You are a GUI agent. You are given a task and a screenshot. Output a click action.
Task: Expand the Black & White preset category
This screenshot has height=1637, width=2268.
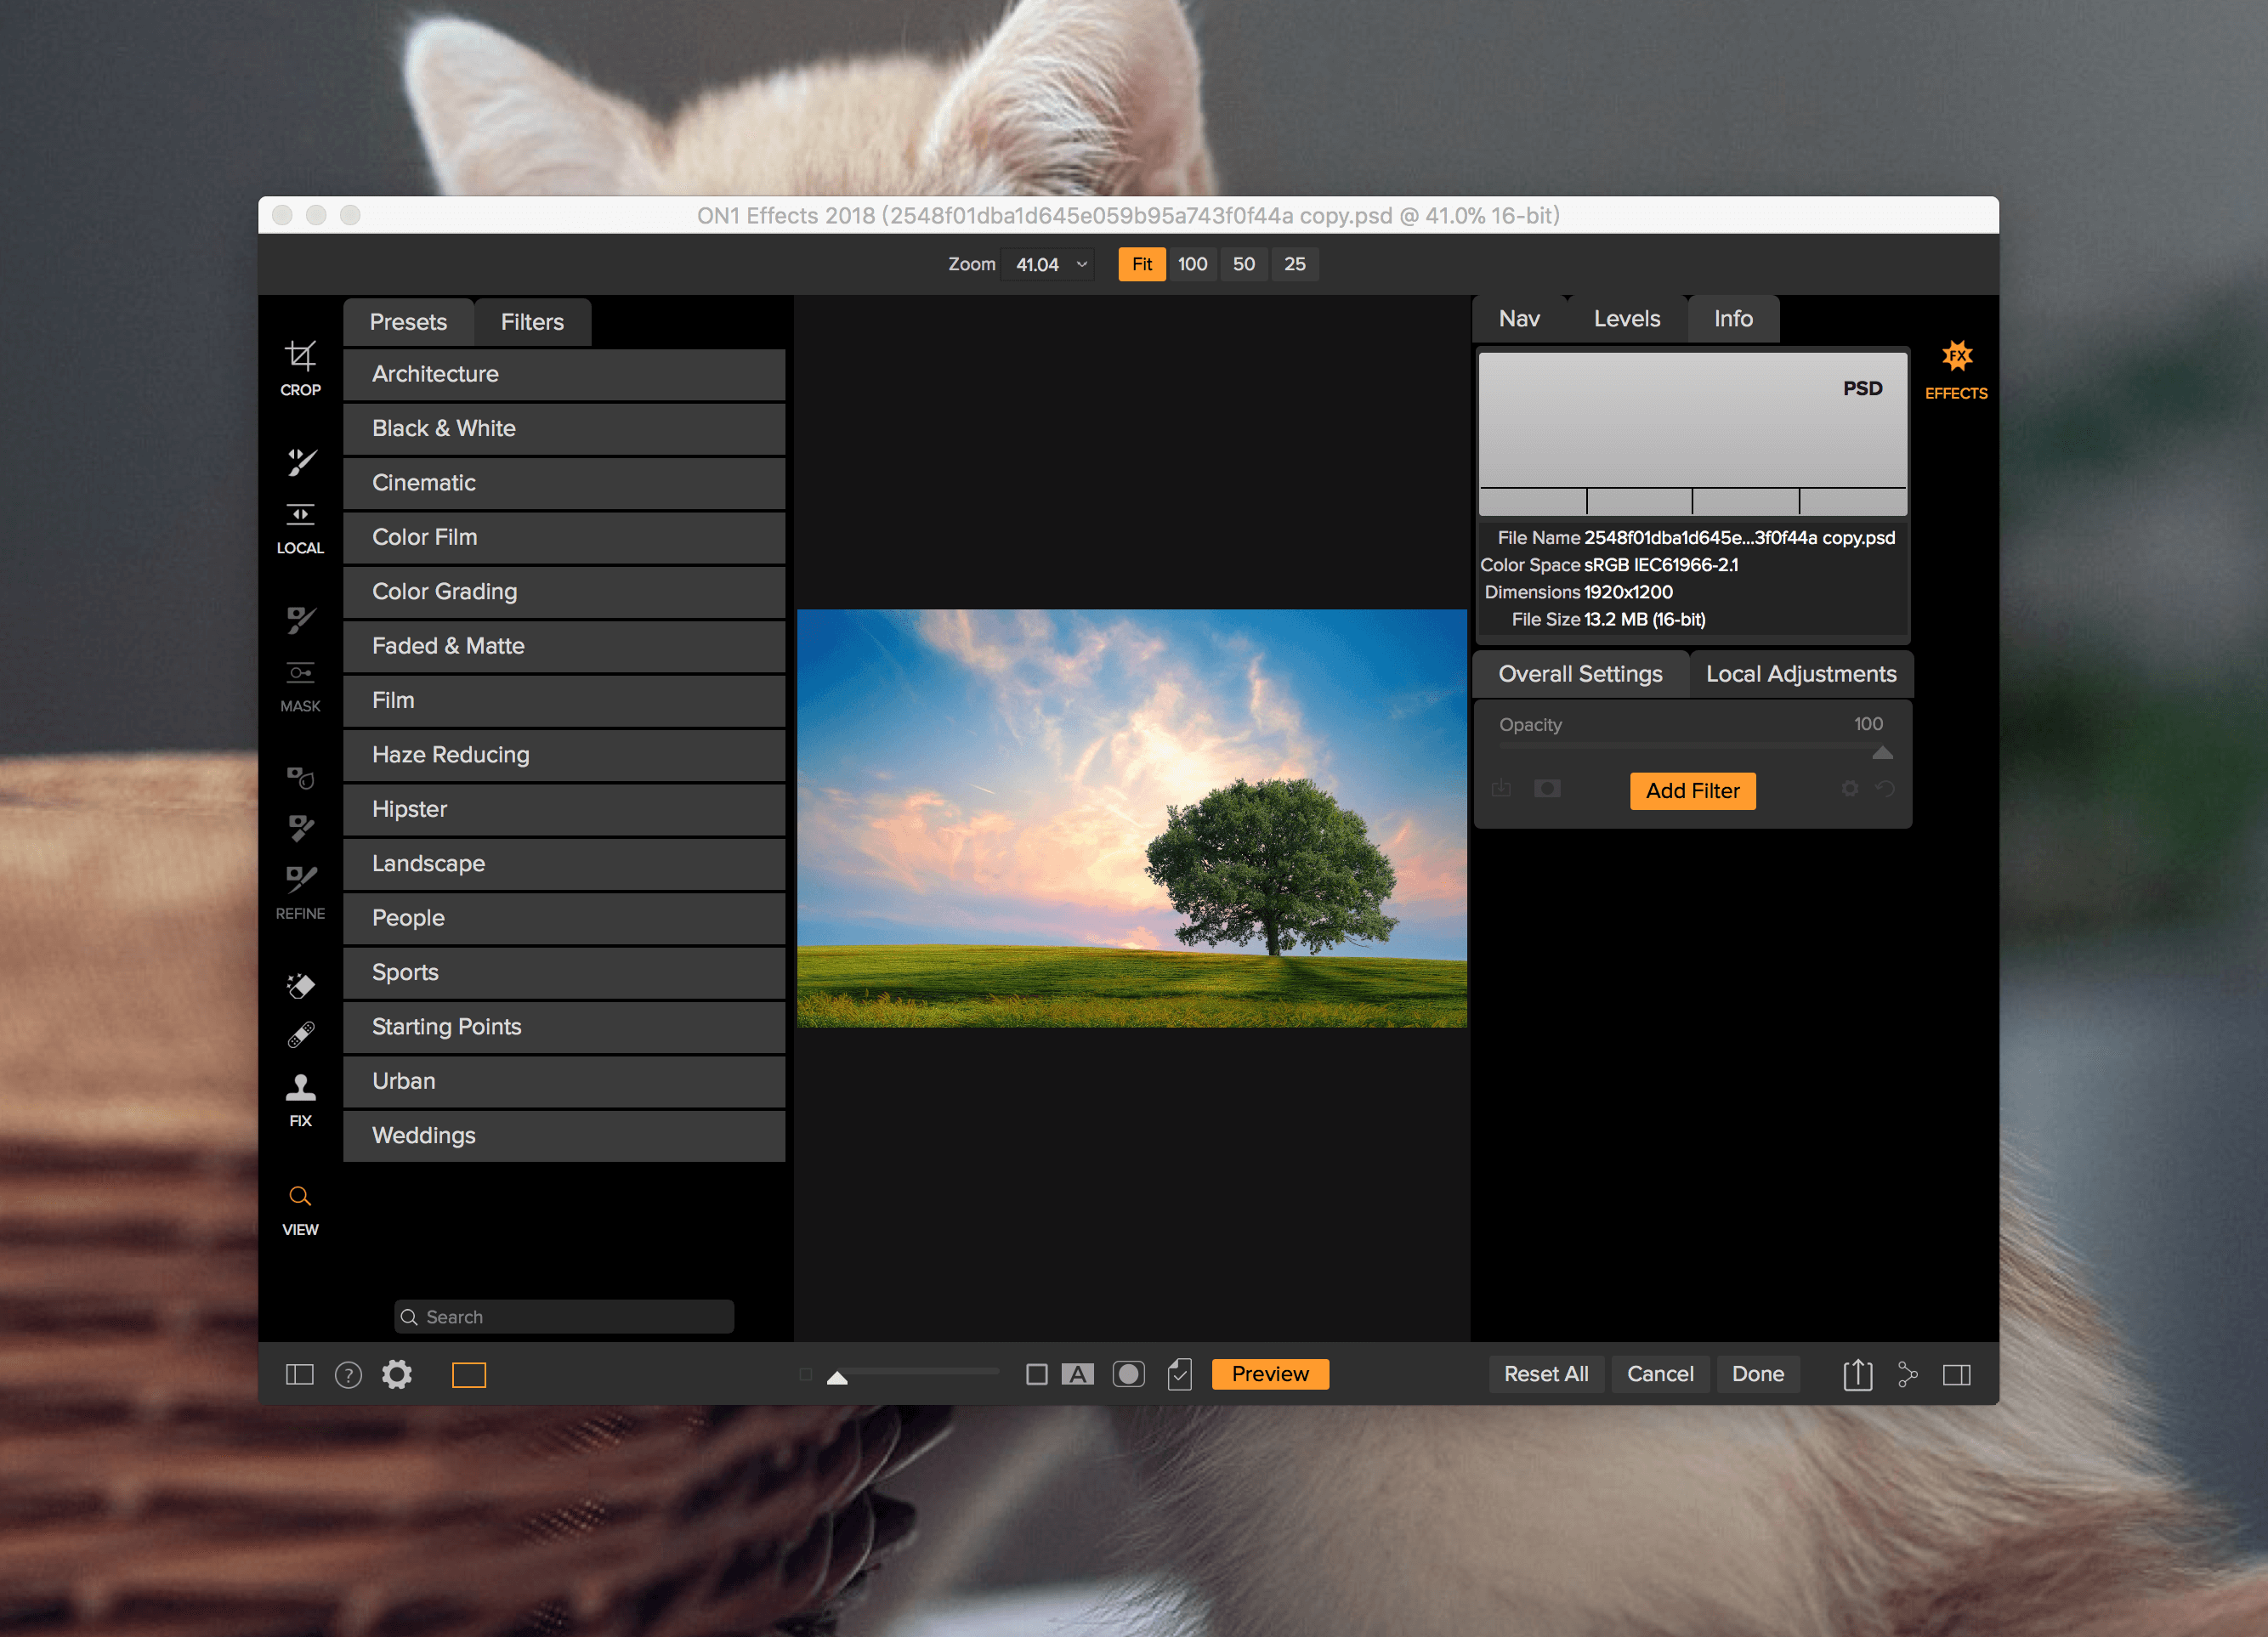point(564,429)
